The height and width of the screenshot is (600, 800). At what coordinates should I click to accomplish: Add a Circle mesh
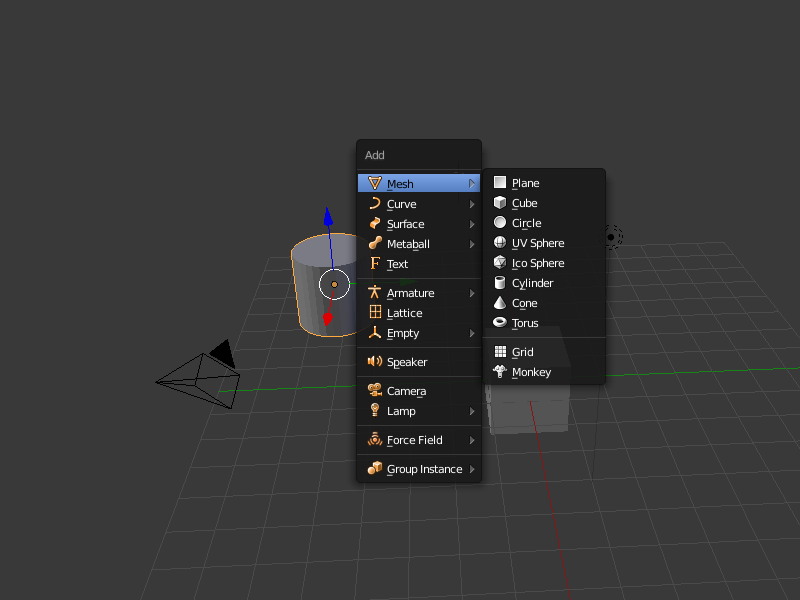click(x=544, y=223)
